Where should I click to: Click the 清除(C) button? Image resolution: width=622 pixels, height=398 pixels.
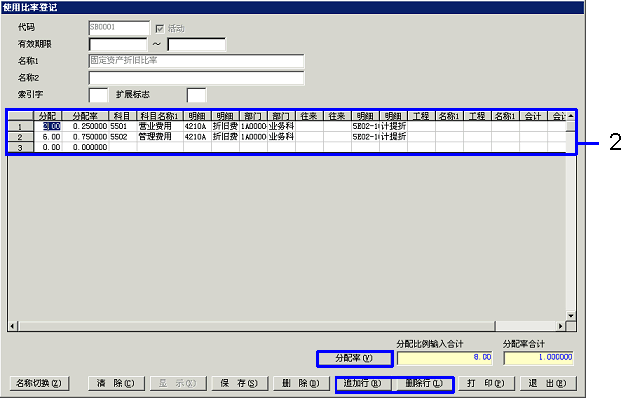[116, 383]
